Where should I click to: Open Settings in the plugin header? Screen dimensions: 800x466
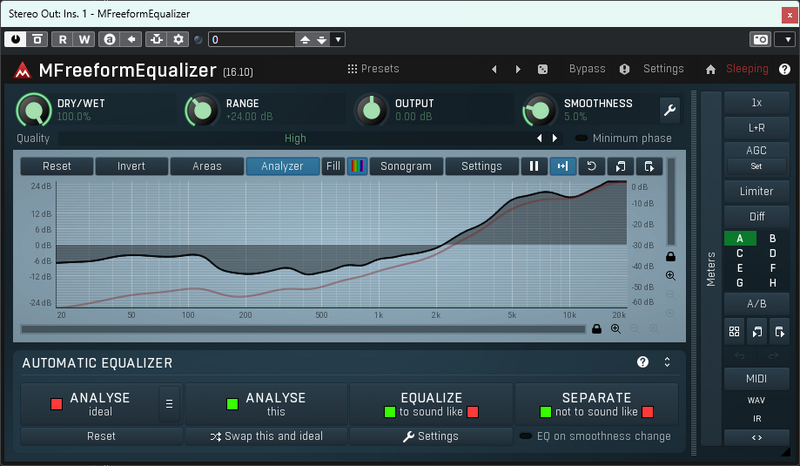click(663, 68)
